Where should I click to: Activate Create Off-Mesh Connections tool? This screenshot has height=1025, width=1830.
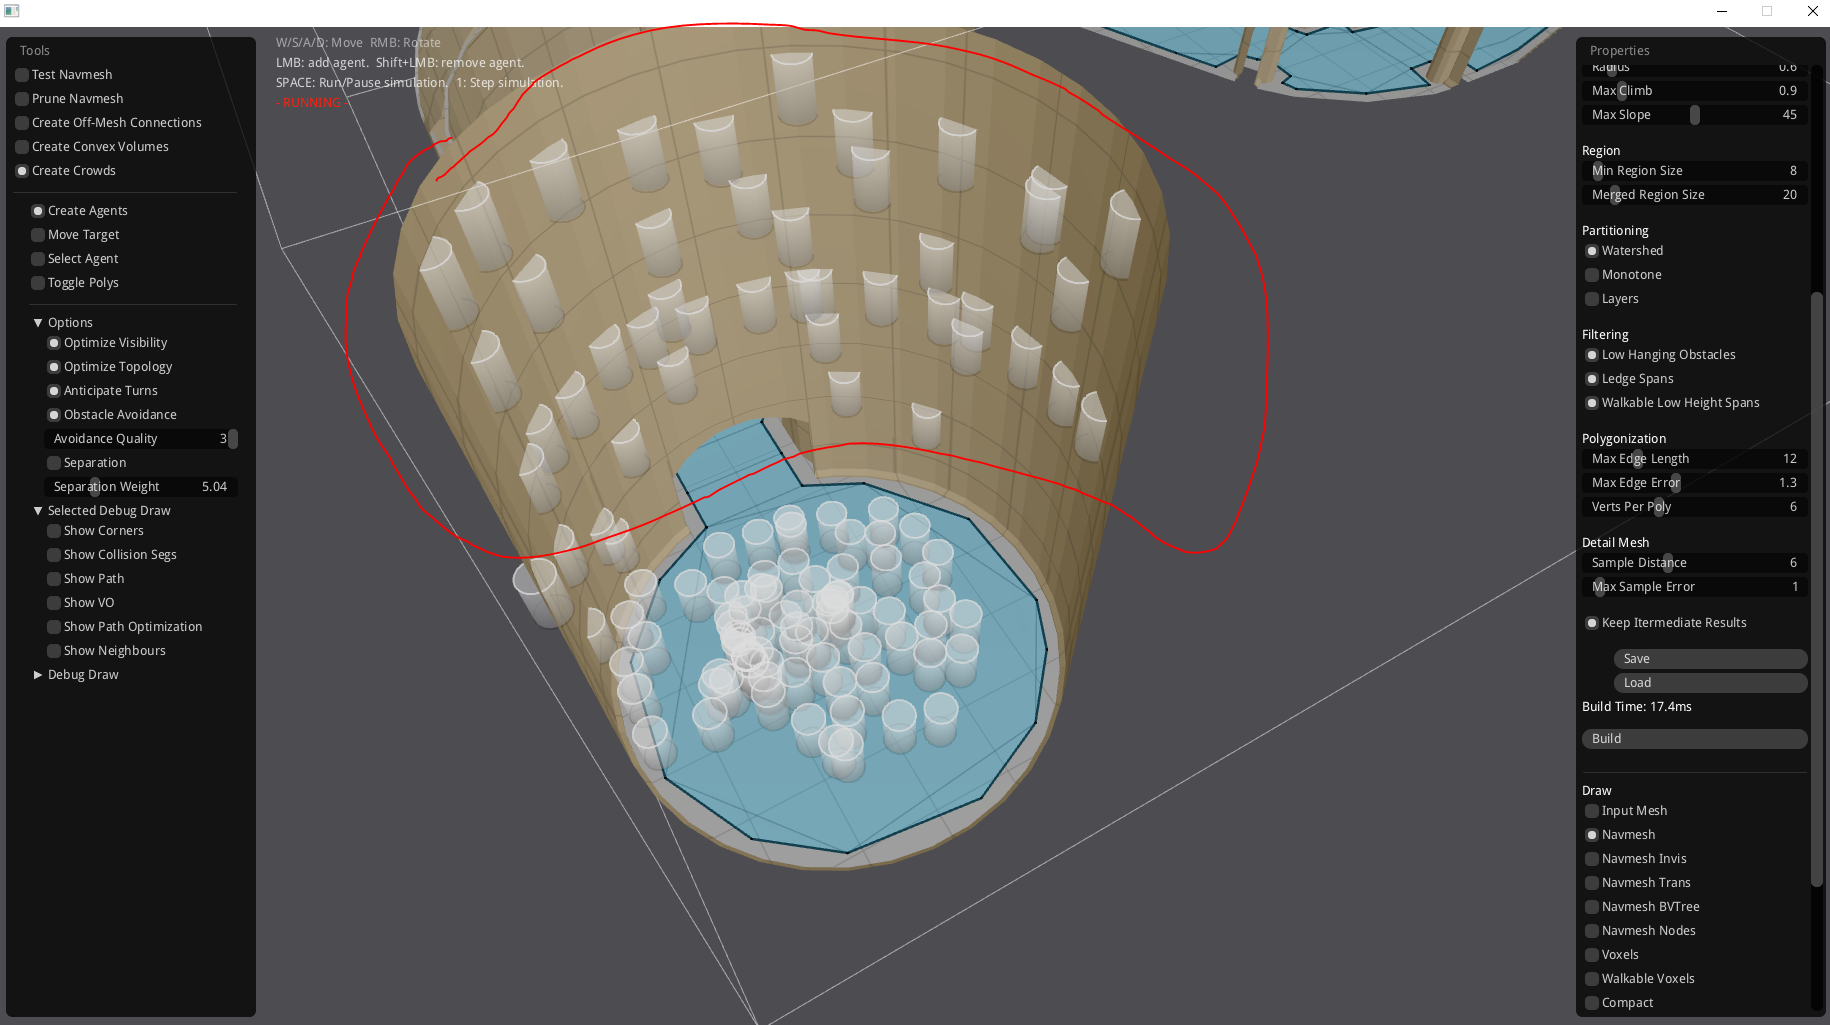(22, 122)
